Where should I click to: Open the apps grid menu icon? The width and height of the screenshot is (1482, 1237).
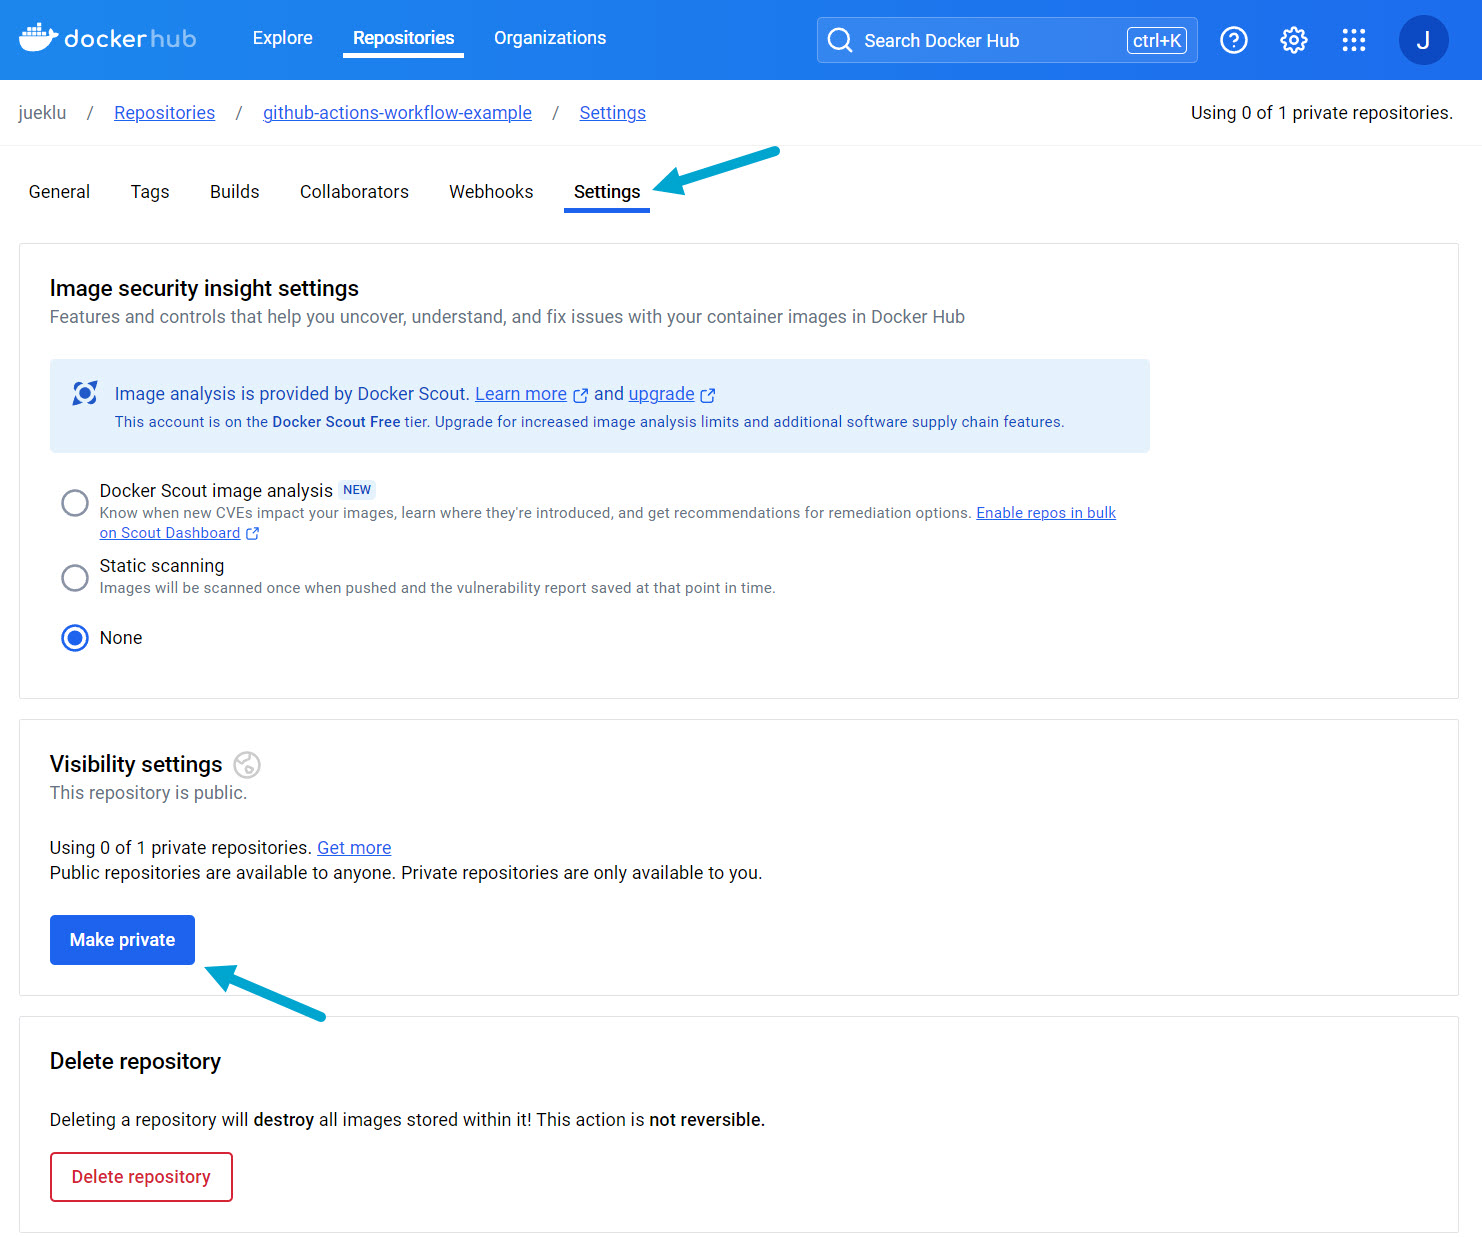pos(1353,40)
